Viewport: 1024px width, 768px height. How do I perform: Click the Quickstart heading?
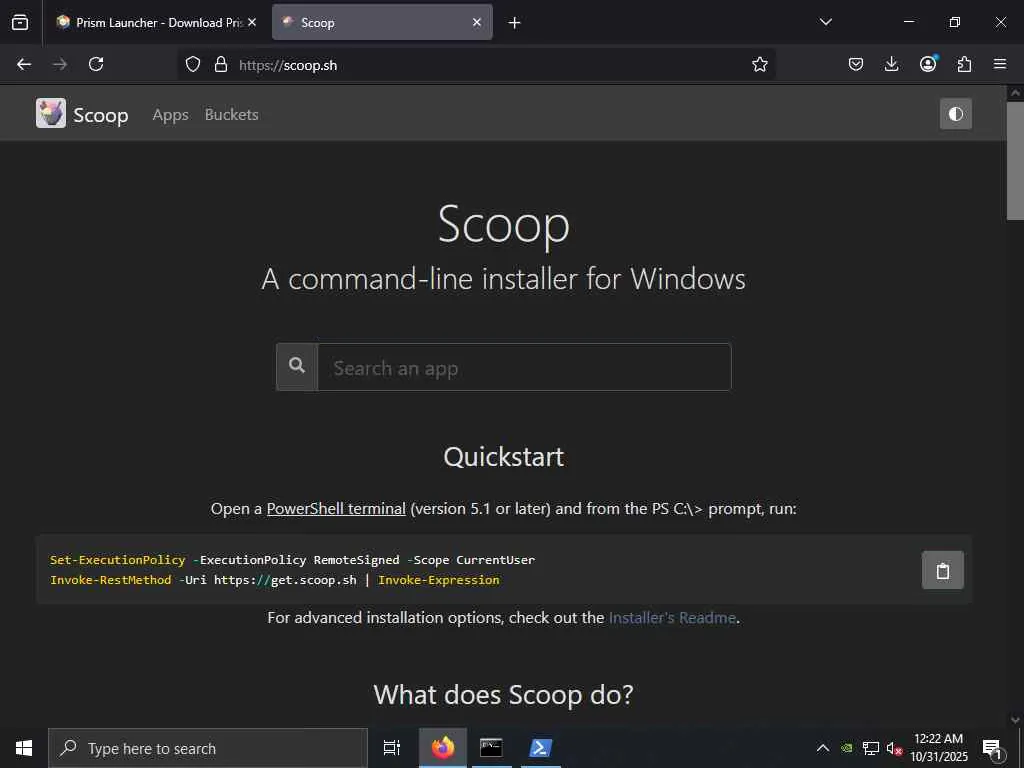[x=504, y=456]
